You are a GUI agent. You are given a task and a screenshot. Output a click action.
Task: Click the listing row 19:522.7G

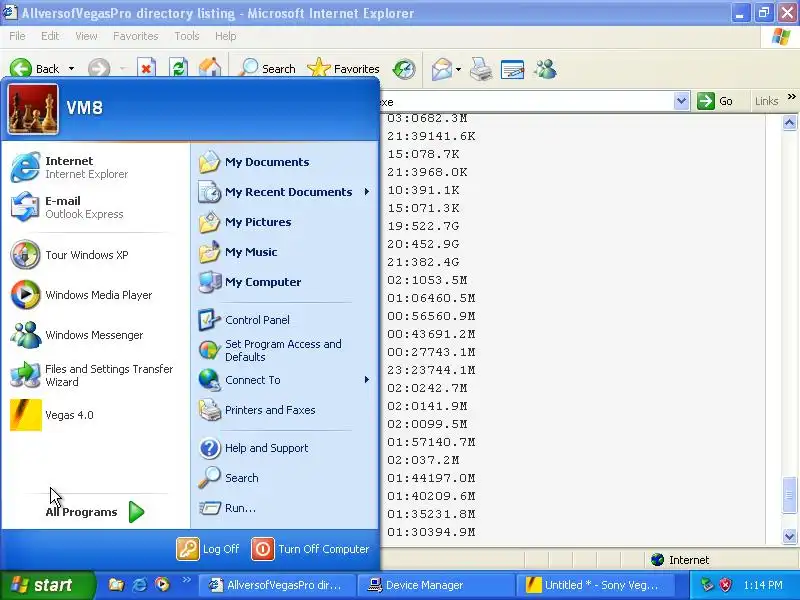coord(423,226)
